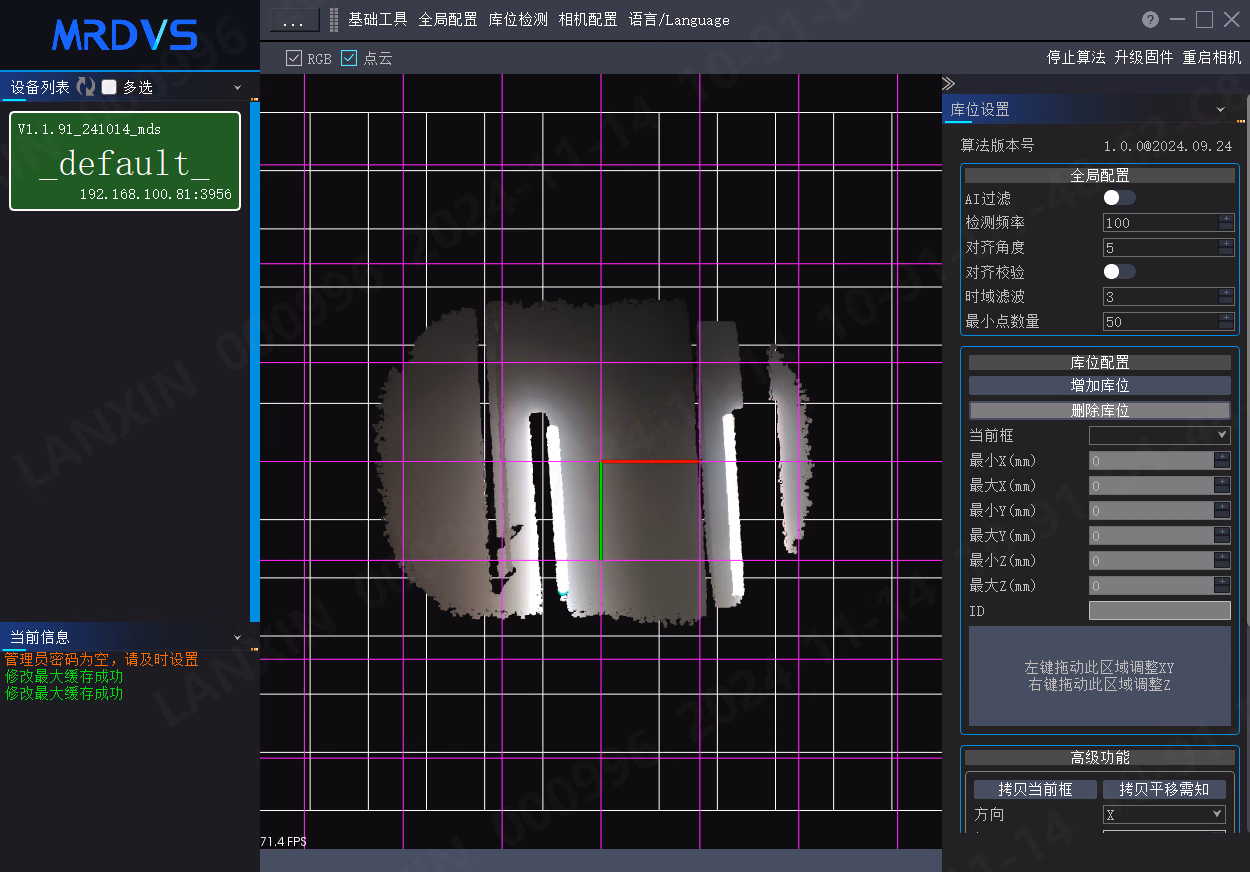Screen dimensions: 1250x872
Task: Toggle the 点云 checkbox
Action: [349, 58]
